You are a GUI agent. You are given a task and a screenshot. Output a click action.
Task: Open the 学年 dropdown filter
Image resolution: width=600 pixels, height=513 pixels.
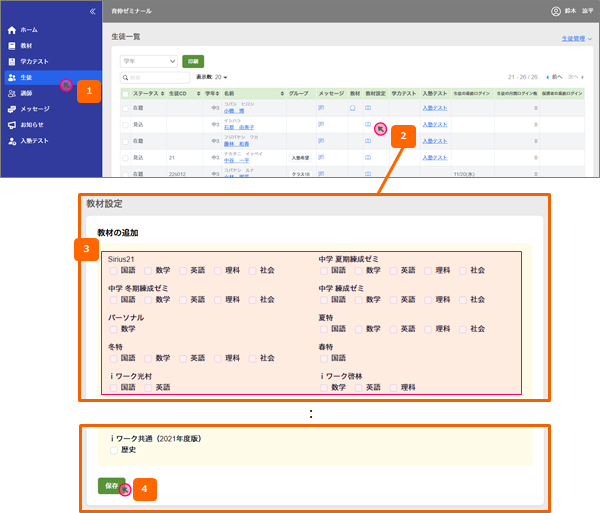pos(148,61)
